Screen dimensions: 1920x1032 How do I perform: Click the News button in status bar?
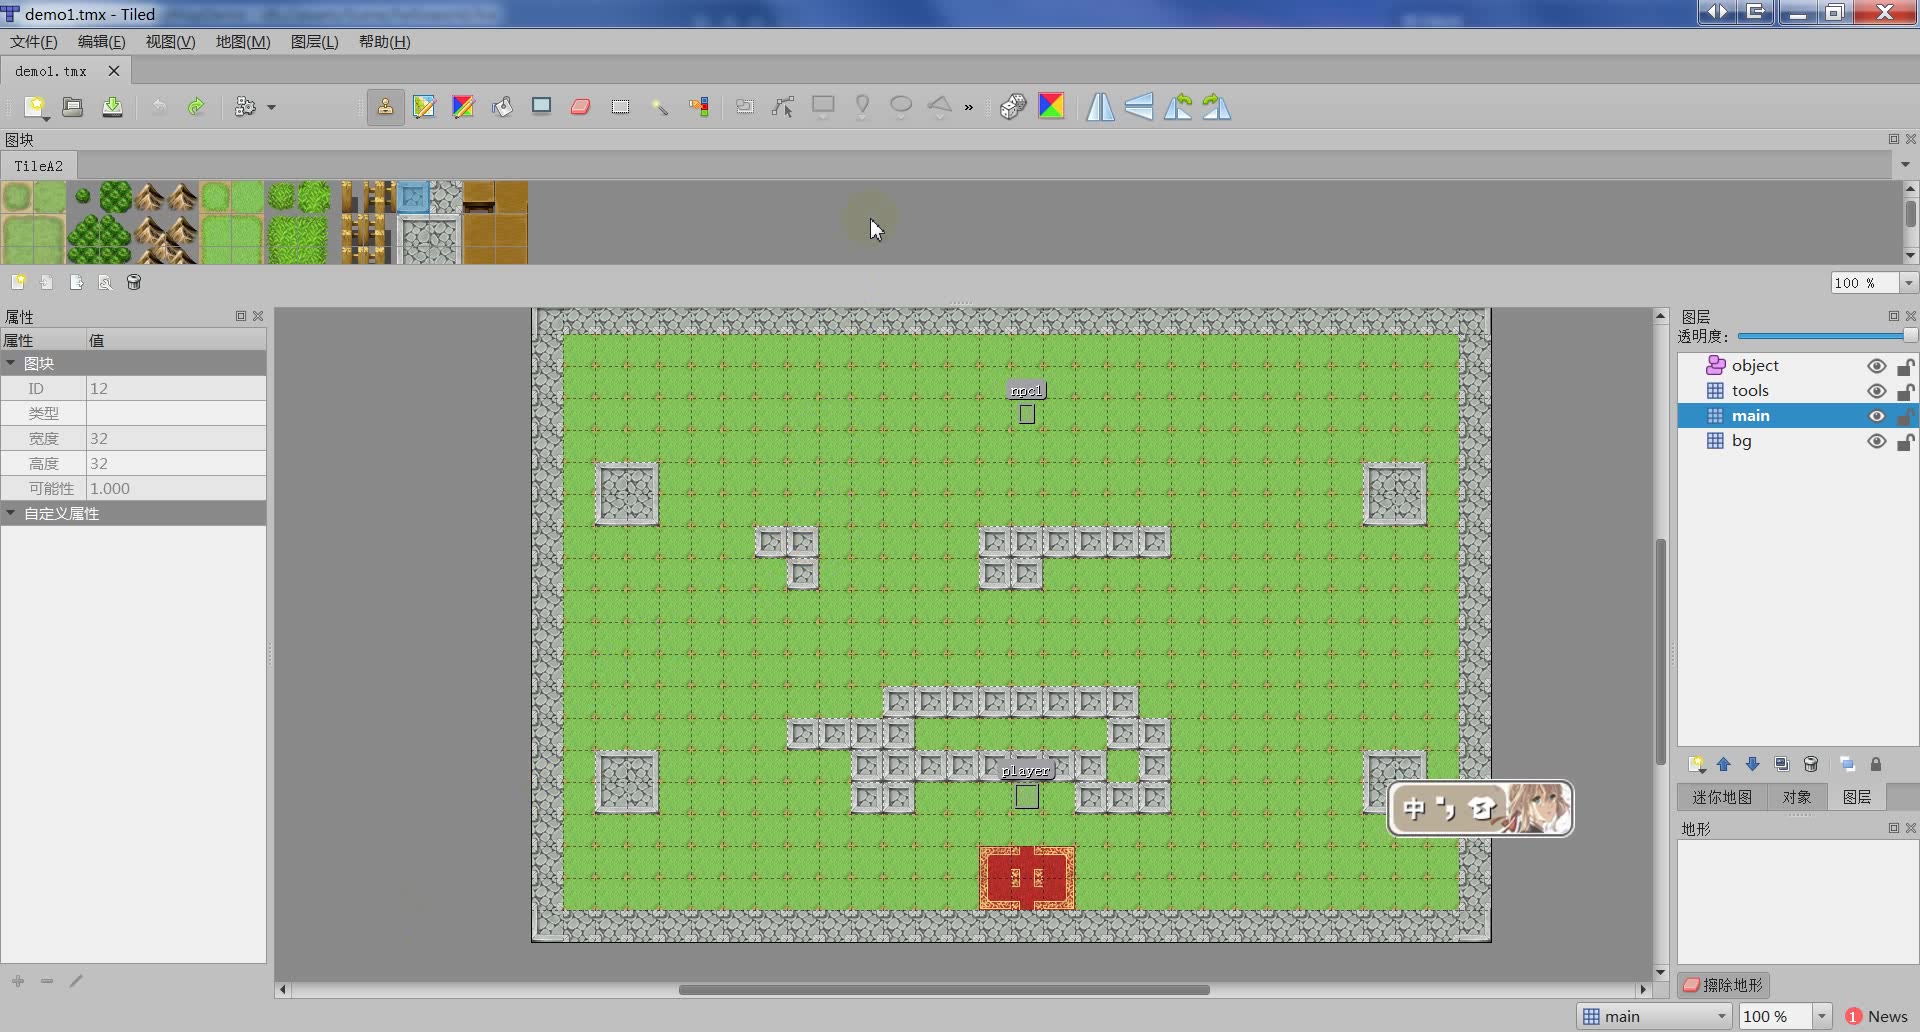[x=1881, y=1016]
